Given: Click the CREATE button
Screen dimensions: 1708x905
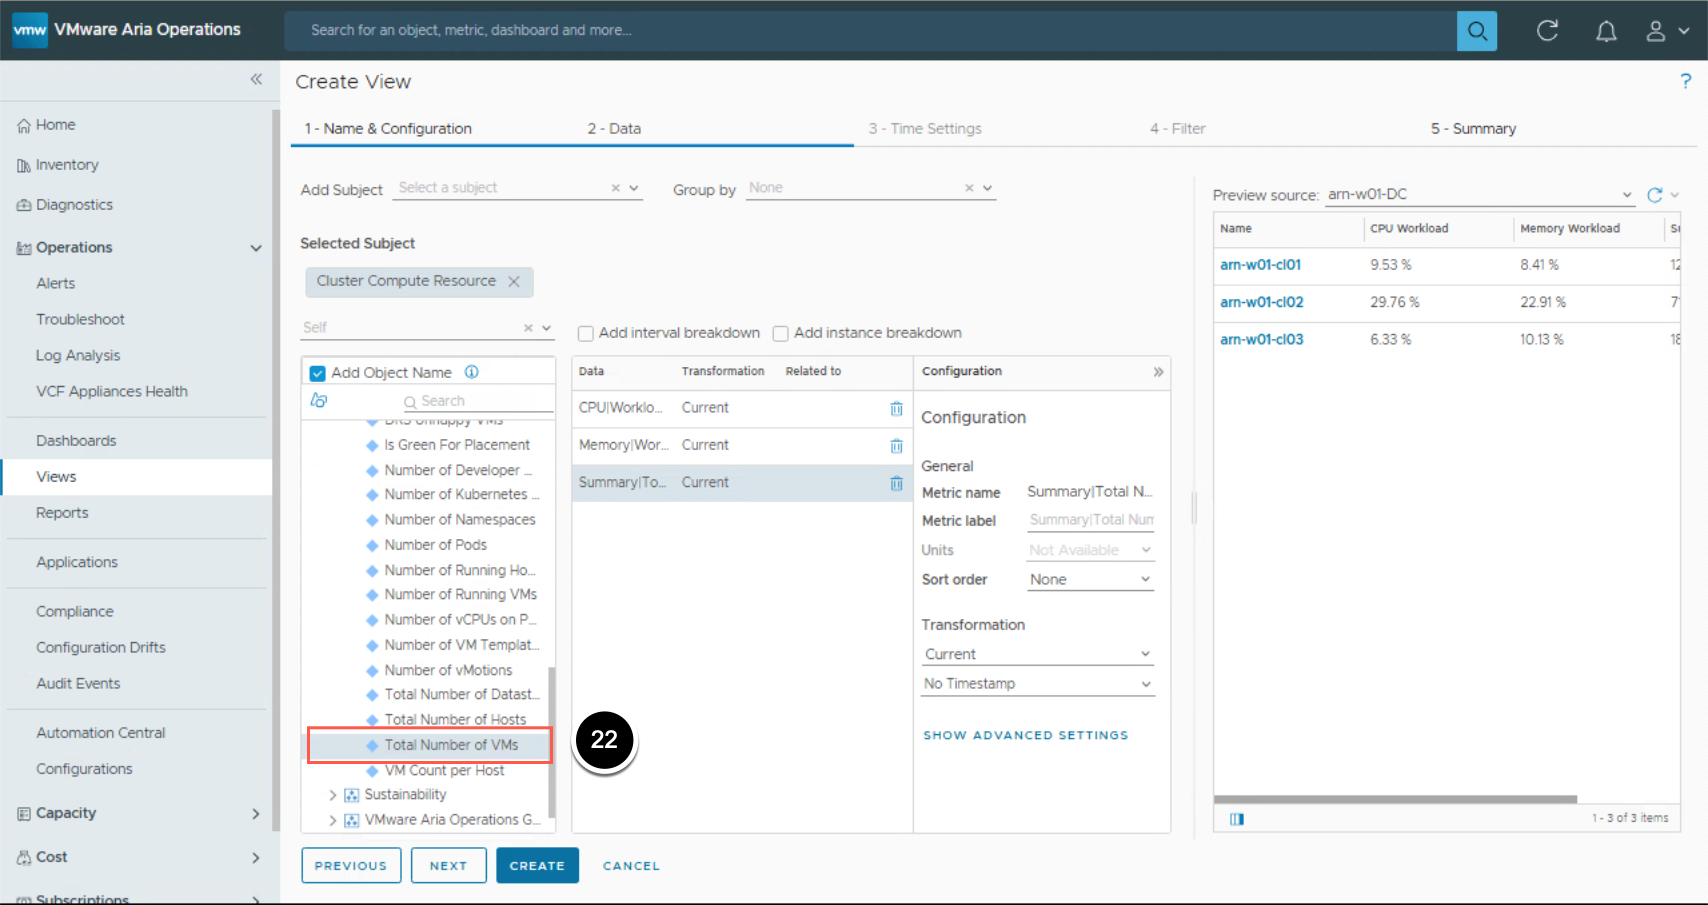Looking at the screenshot, I should pos(537,866).
